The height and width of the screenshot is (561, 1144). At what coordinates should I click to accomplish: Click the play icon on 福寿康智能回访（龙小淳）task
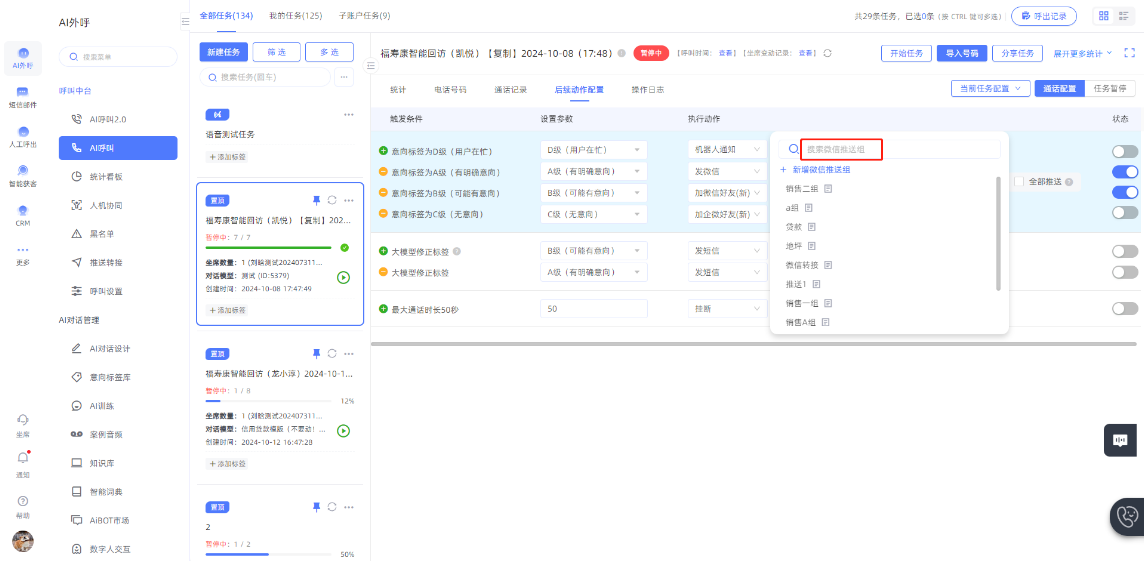[x=343, y=430]
